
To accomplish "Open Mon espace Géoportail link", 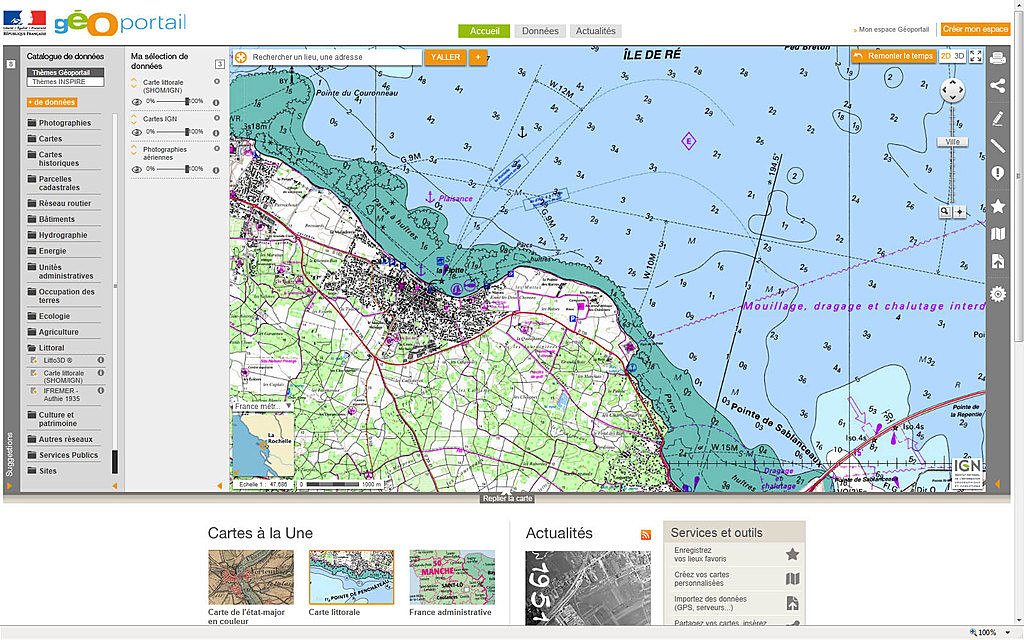I will 893,29.
